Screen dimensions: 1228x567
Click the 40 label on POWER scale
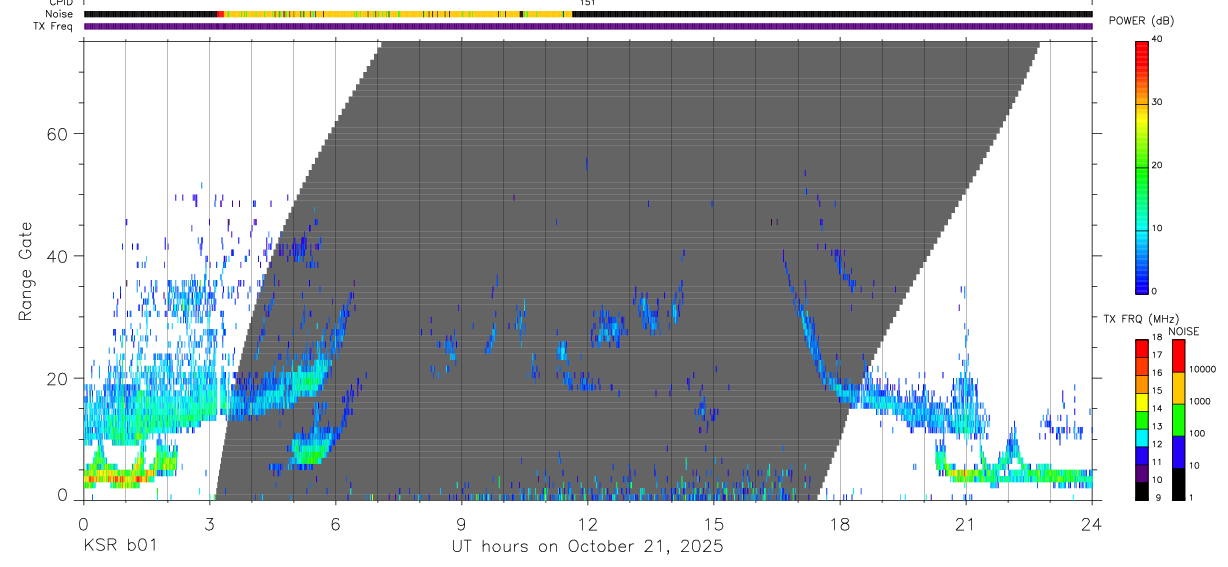(1156, 40)
